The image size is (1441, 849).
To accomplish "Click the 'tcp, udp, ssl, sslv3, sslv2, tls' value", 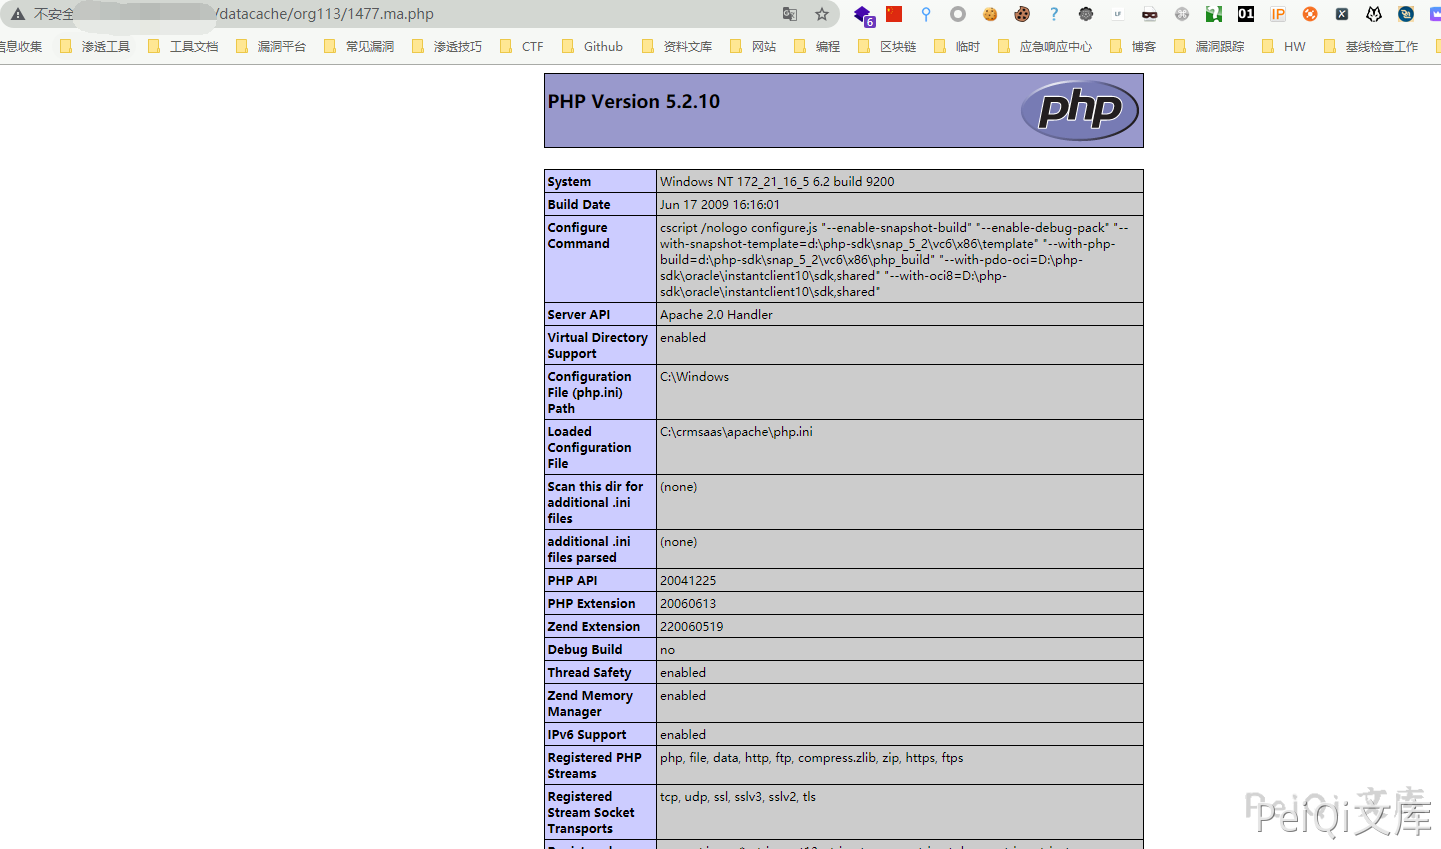I will pos(738,796).
